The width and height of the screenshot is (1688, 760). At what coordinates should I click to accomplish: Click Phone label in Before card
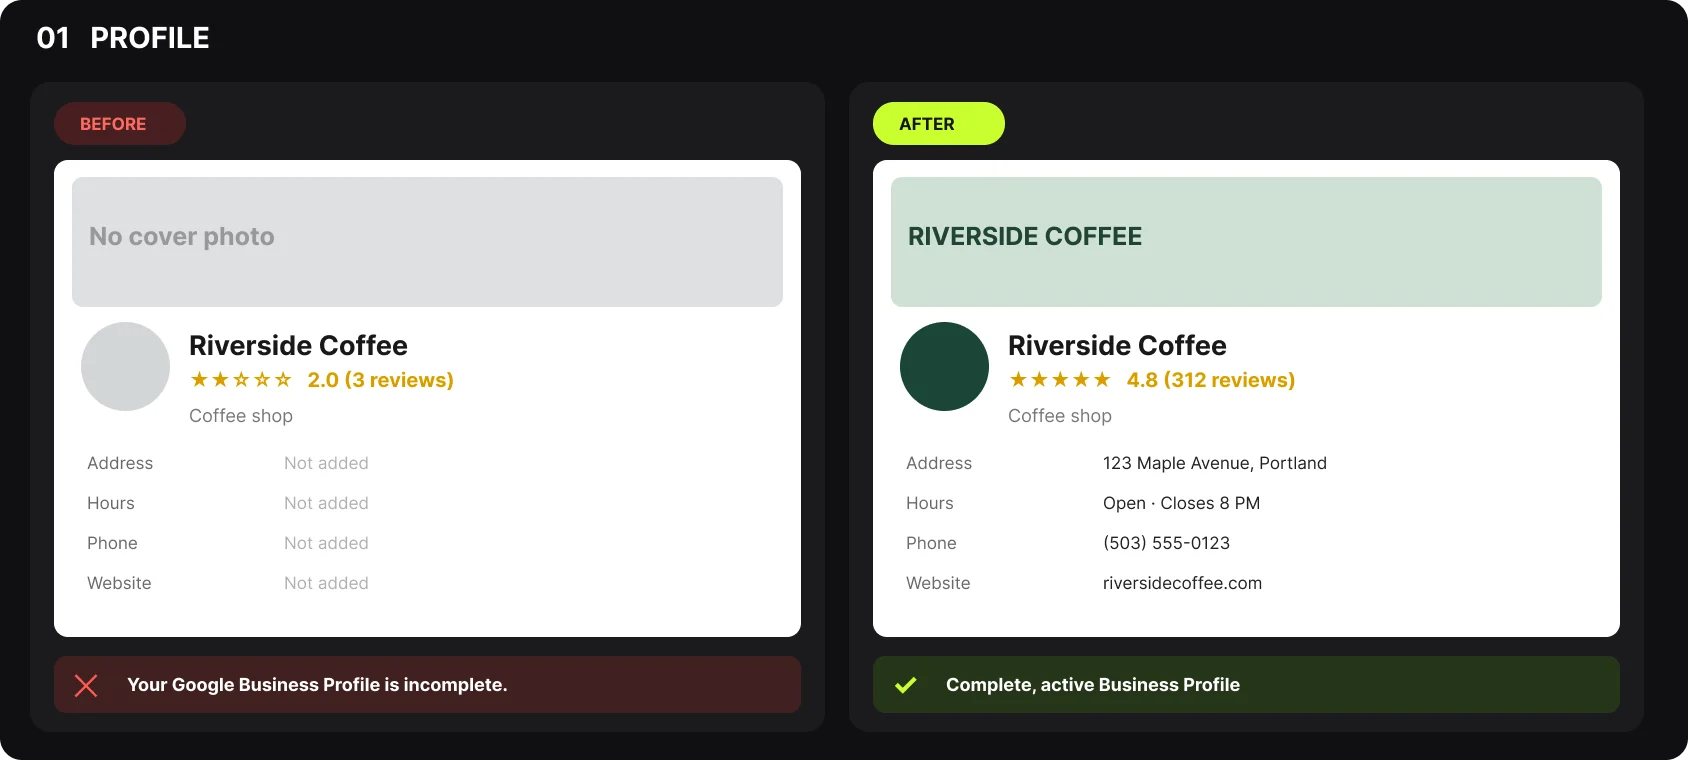point(112,543)
